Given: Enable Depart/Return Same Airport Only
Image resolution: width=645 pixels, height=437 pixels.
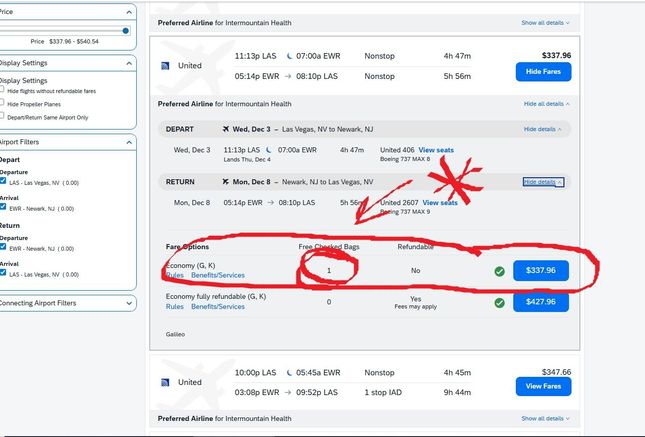Looking at the screenshot, I should (2, 115).
